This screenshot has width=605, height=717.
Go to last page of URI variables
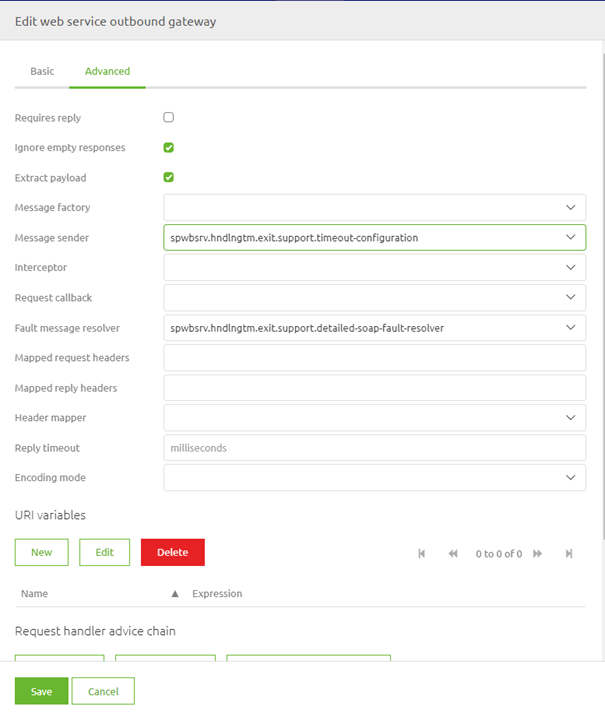click(x=569, y=554)
